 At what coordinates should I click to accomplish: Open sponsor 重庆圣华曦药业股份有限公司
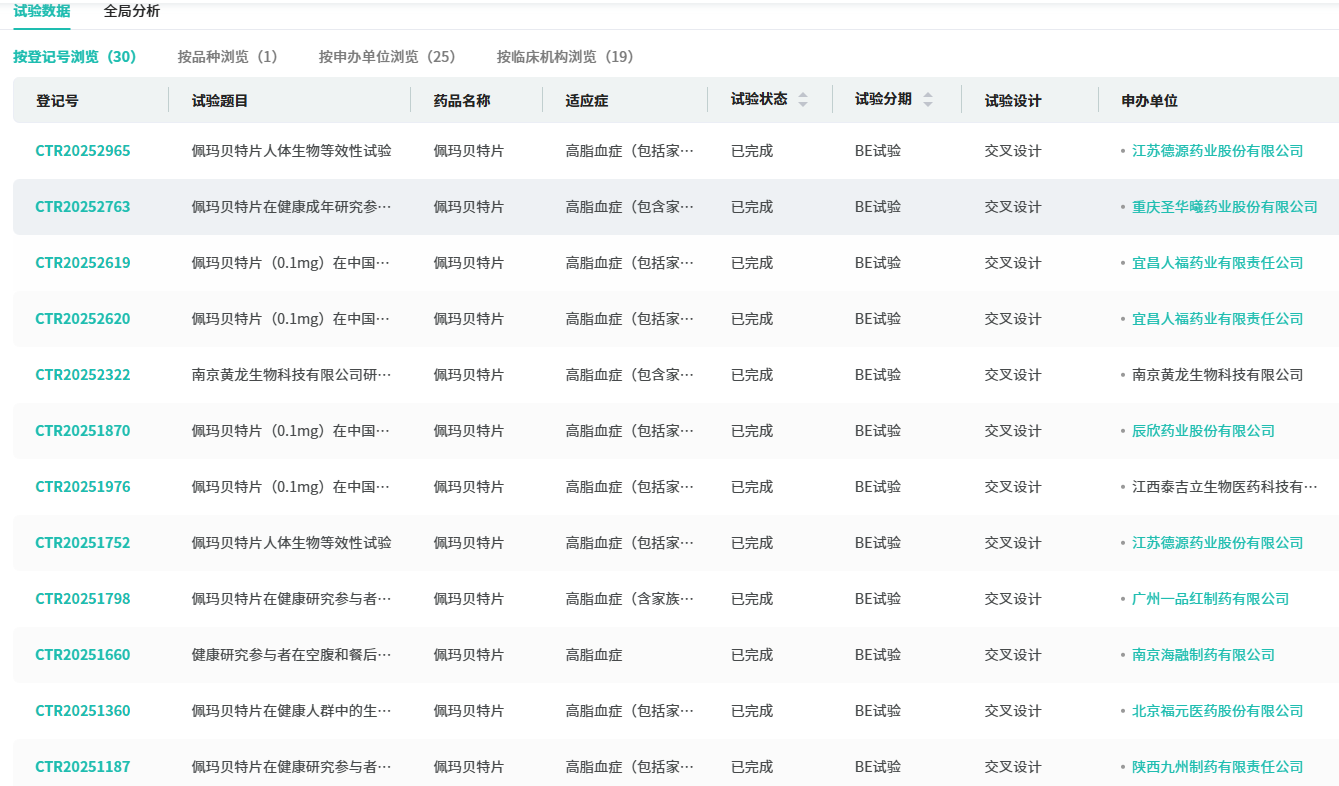[x=1224, y=207]
